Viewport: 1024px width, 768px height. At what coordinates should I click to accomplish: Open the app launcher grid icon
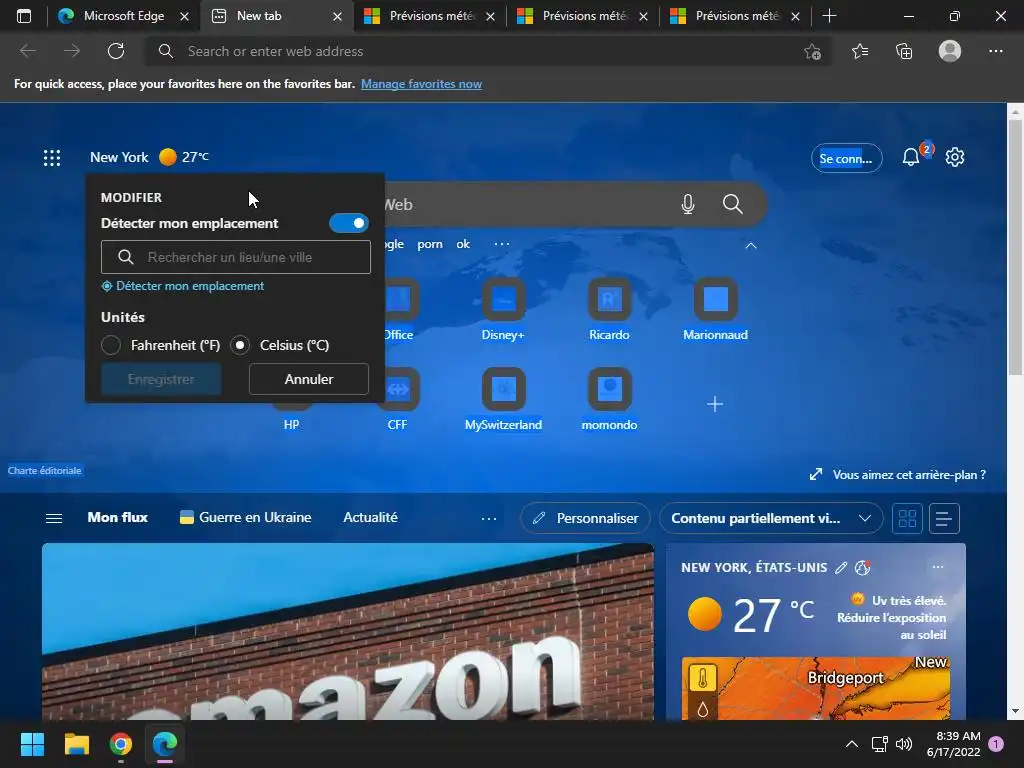pos(52,157)
